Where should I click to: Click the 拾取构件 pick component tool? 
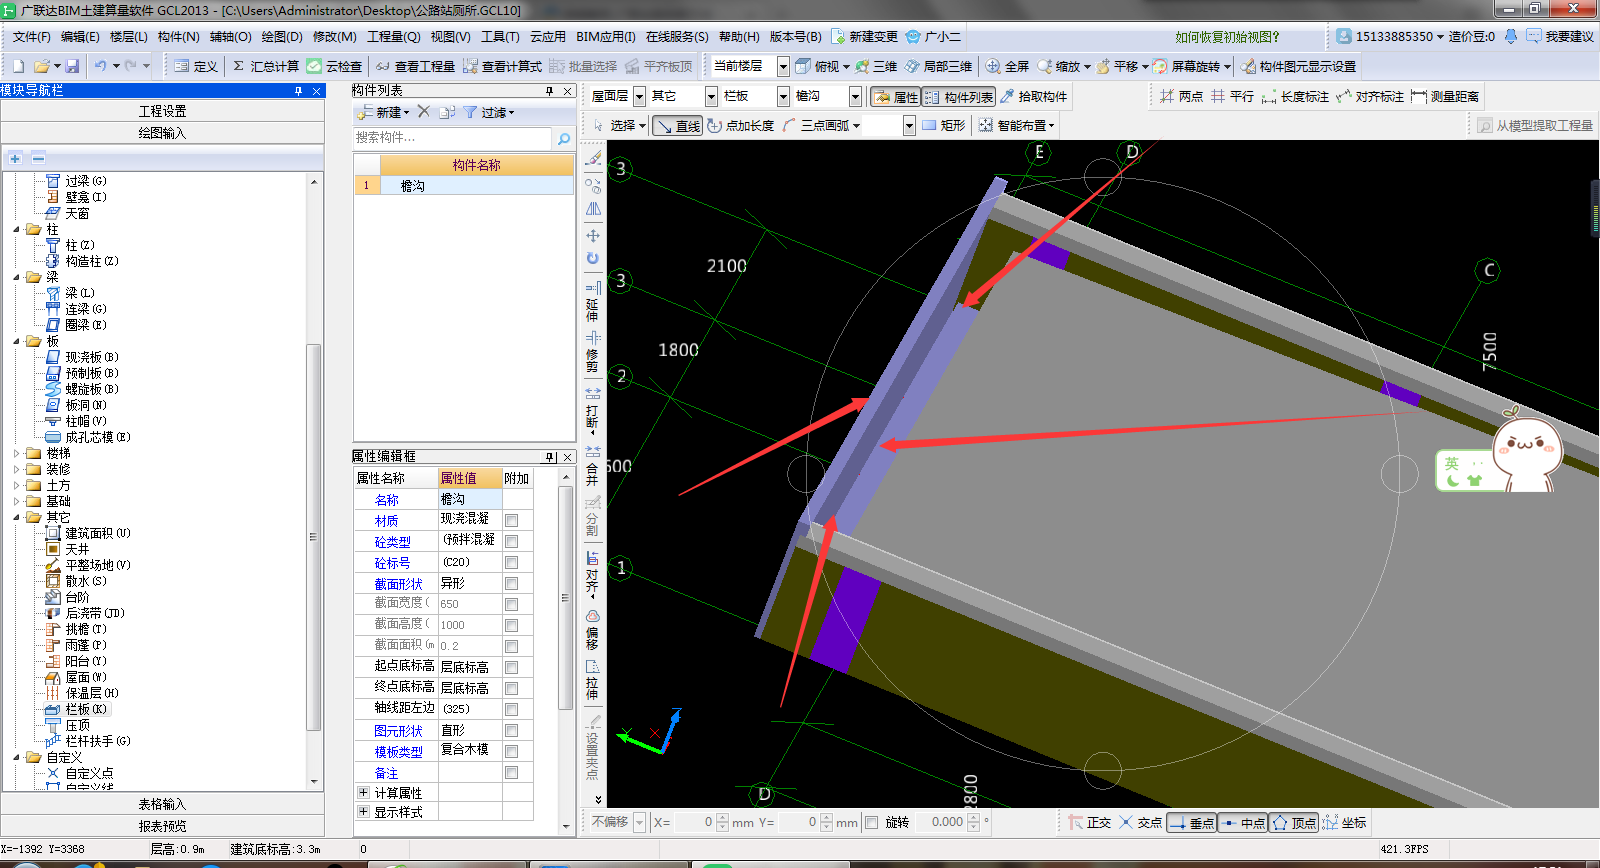click(1033, 96)
